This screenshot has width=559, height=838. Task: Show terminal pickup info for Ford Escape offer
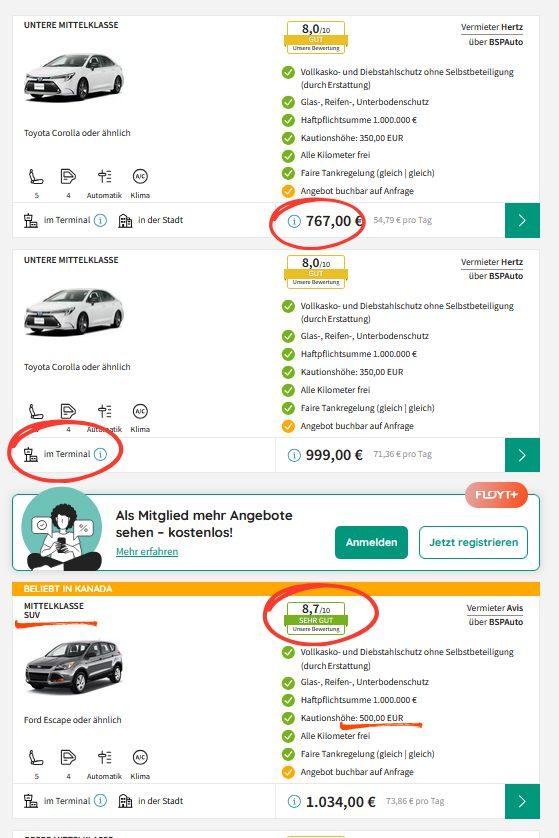[x=100, y=801]
